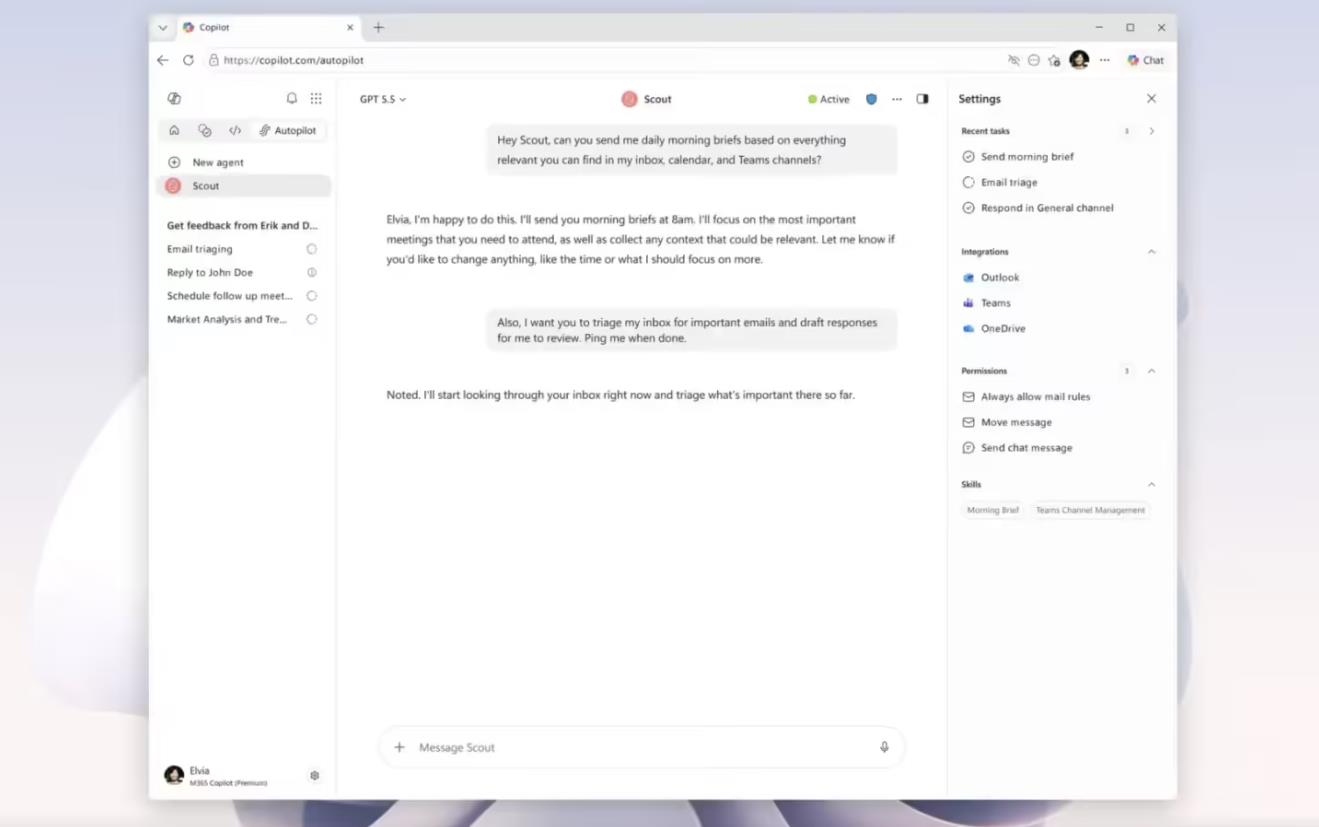Click the address bar URL
Screen dimensions: 1319x827
click(294, 60)
